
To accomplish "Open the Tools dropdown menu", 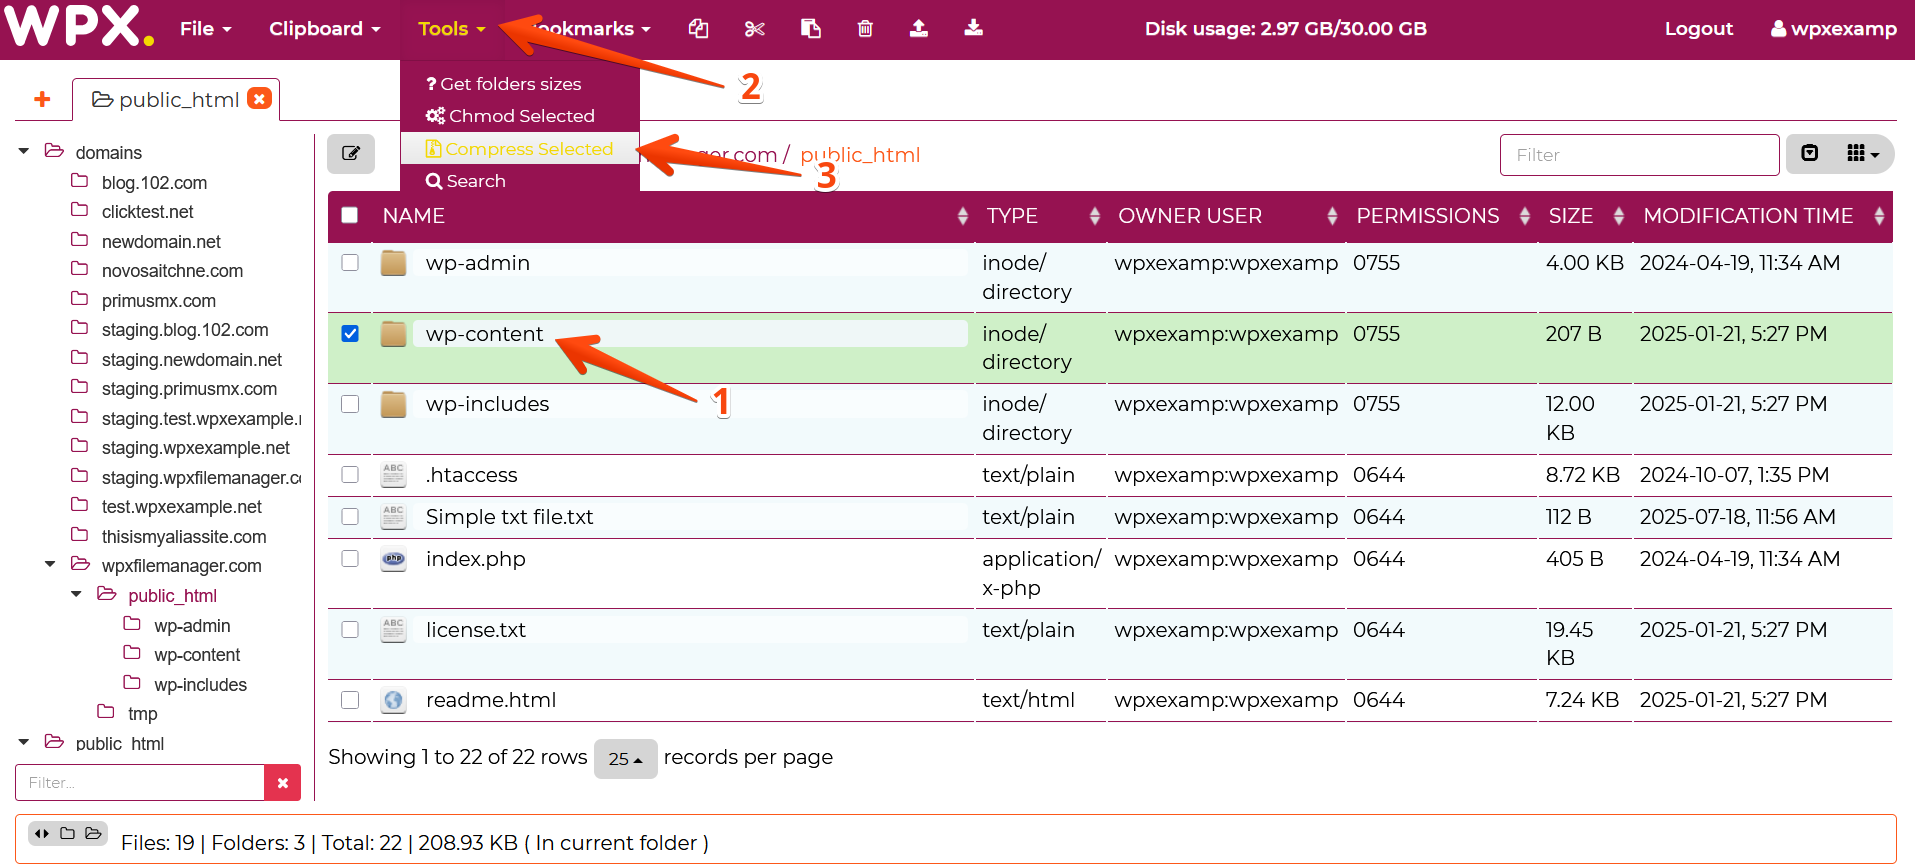I will pyautogui.click(x=452, y=29).
